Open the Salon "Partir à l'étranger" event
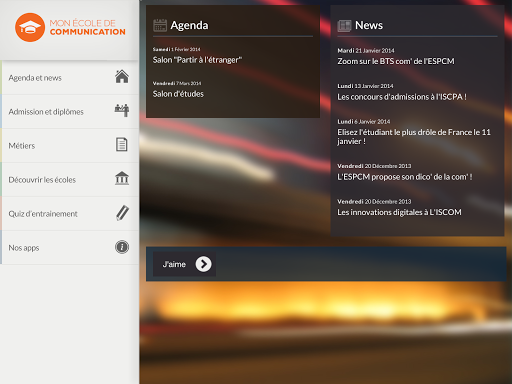This screenshot has height=384, width=512. click(197, 60)
